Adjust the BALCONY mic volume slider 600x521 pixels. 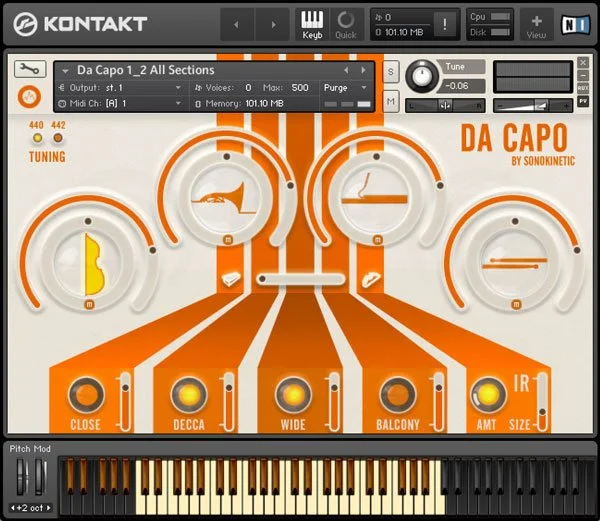(439, 402)
